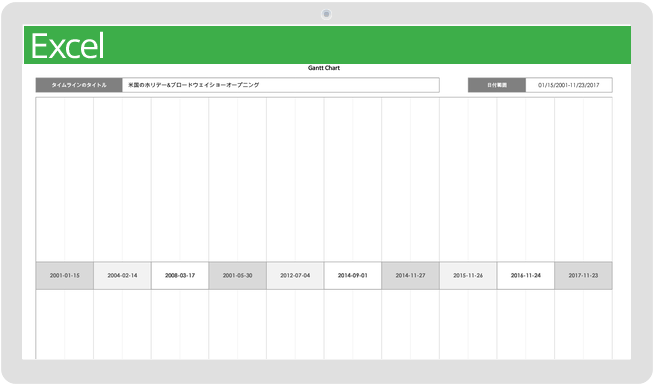This screenshot has width=654, height=385.
Task: Select the 2012-07-04 date cell
Action: pyautogui.click(x=295, y=276)
